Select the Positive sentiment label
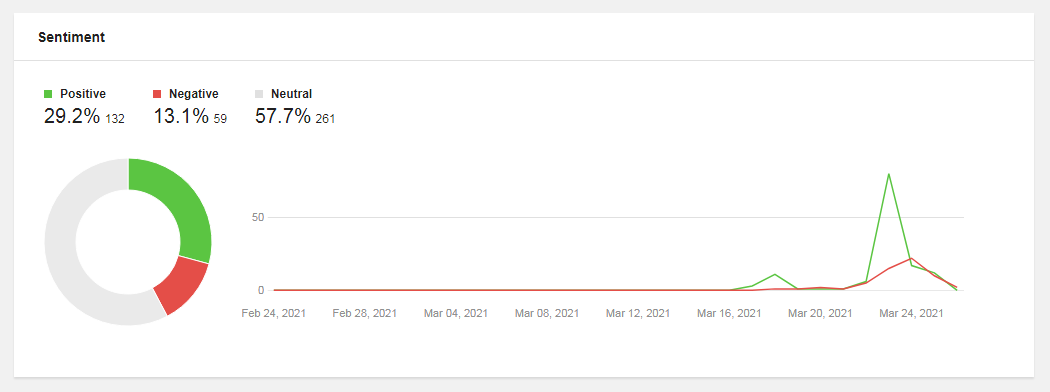Screen dimensions: 1050x392 point(83,94)
